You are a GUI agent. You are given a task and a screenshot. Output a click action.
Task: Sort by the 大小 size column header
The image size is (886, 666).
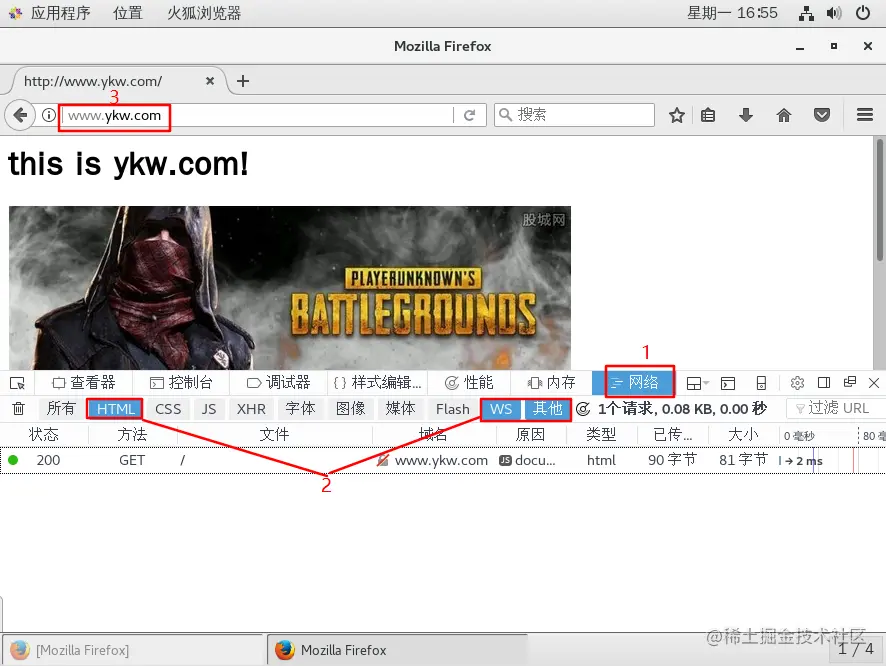743,434
